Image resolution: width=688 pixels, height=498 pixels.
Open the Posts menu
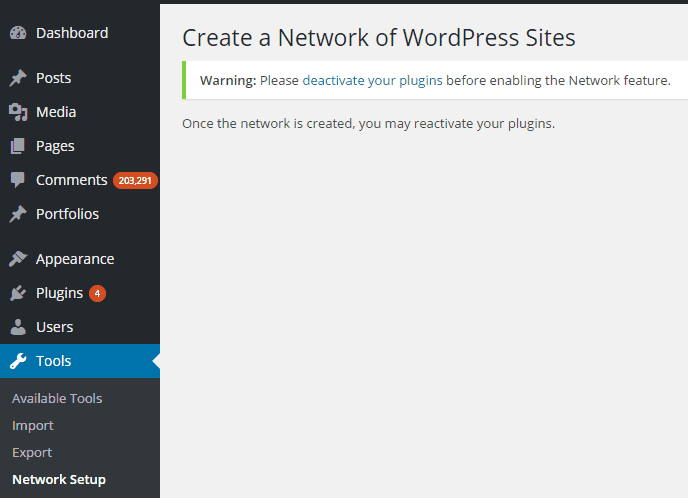pos(54,78)
